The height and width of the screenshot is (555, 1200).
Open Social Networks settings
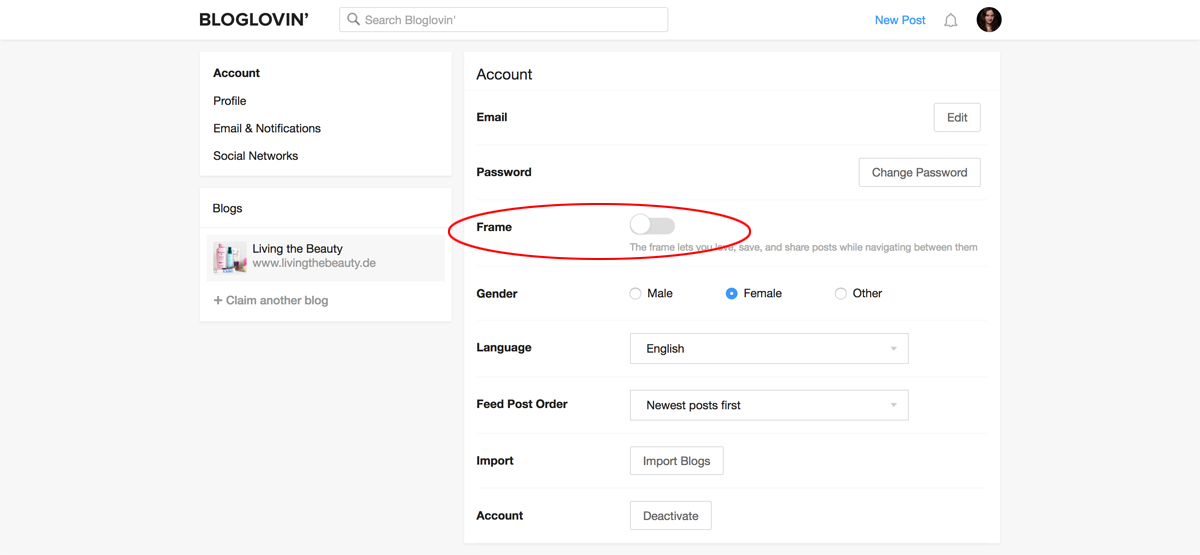(x=255, y=156)
